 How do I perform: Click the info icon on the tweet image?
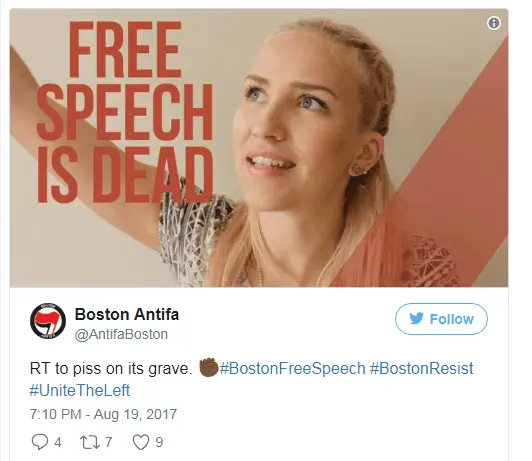[x=494, y=23]
